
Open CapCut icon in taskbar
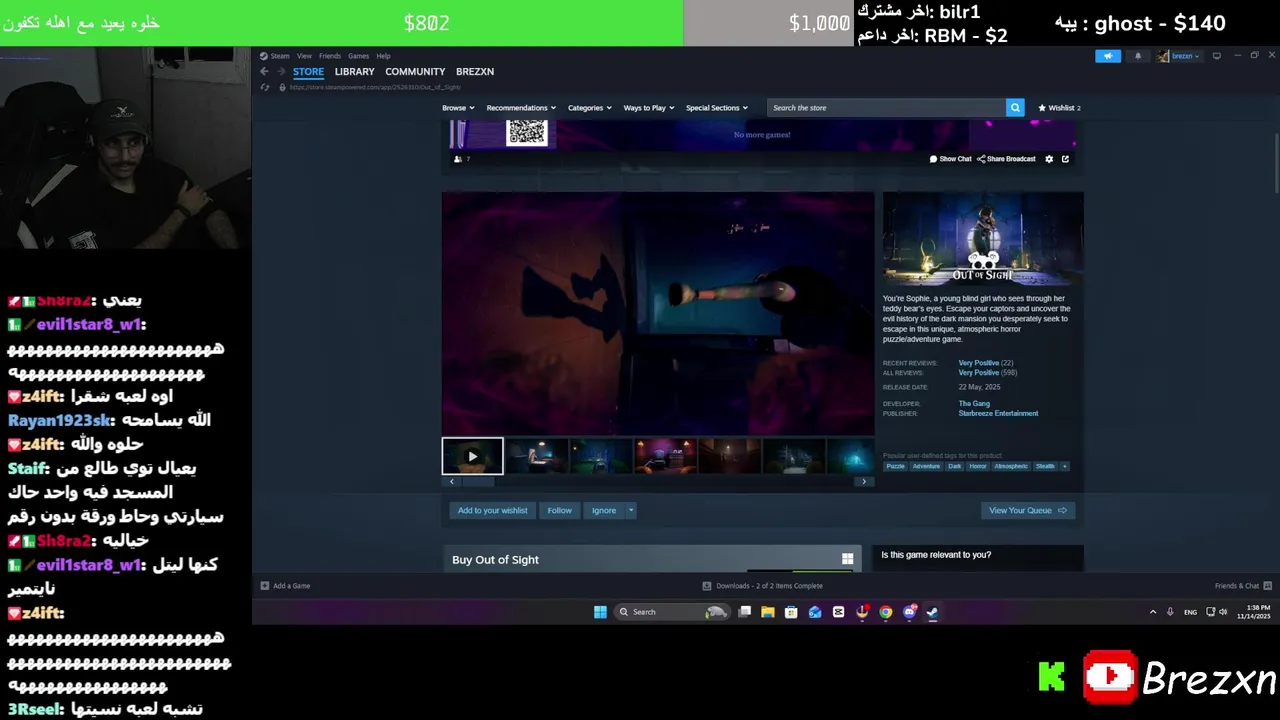tap(838, 612)
